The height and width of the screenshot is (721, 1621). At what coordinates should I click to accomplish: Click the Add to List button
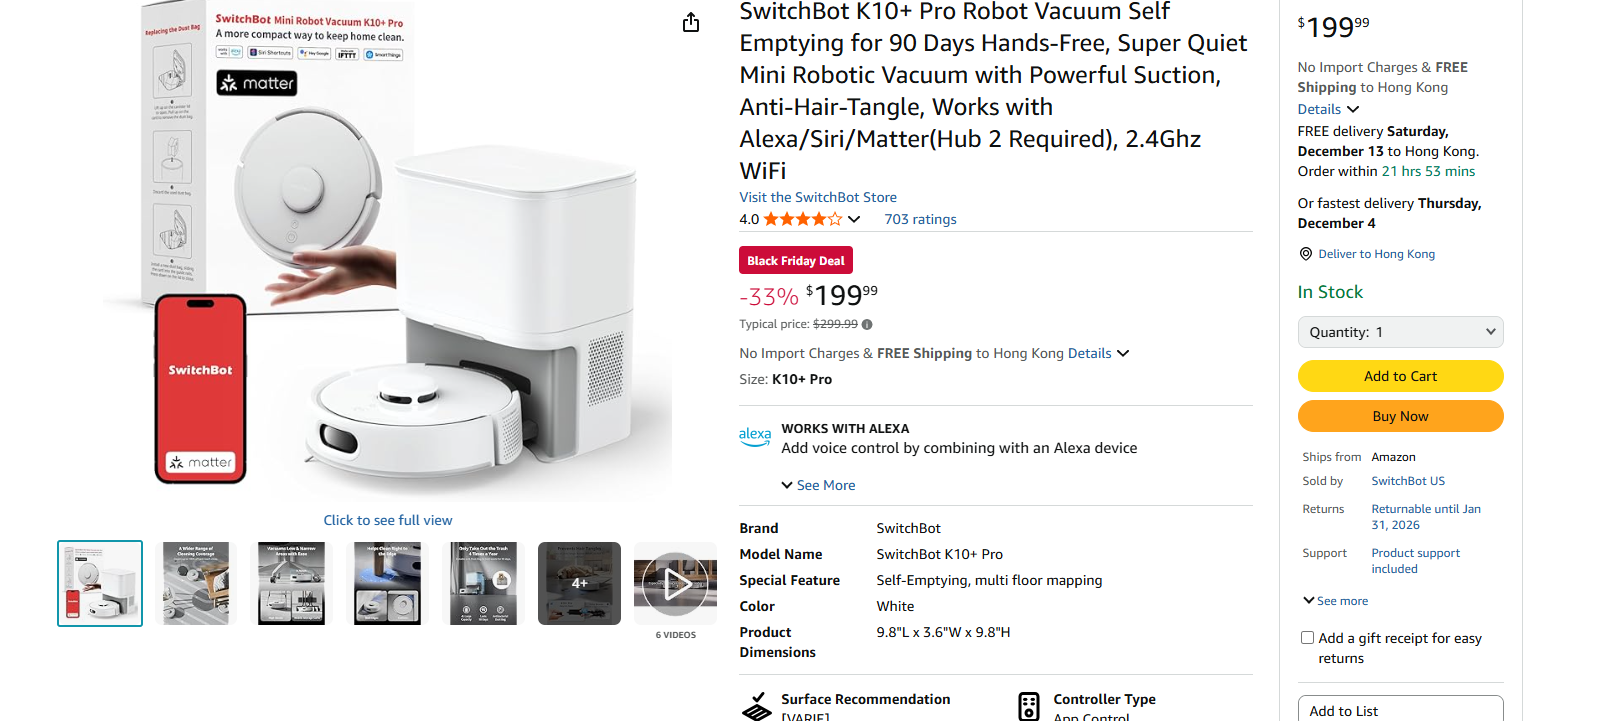[1400, 711]
